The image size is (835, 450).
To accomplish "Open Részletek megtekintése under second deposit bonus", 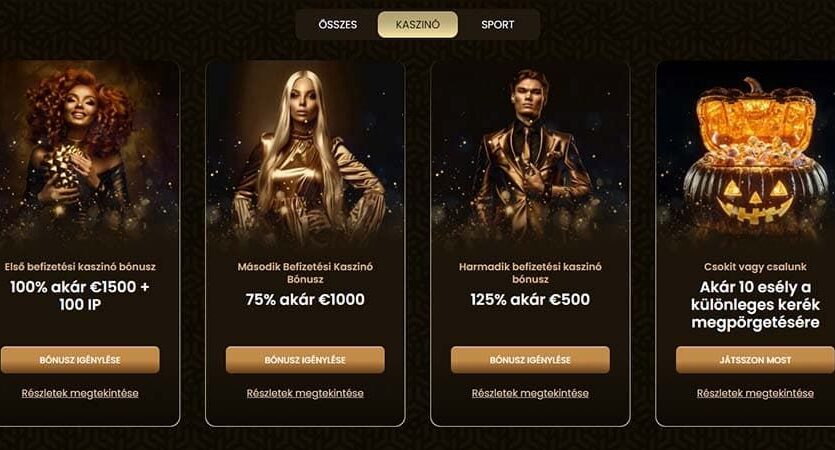I will (305, 393).
